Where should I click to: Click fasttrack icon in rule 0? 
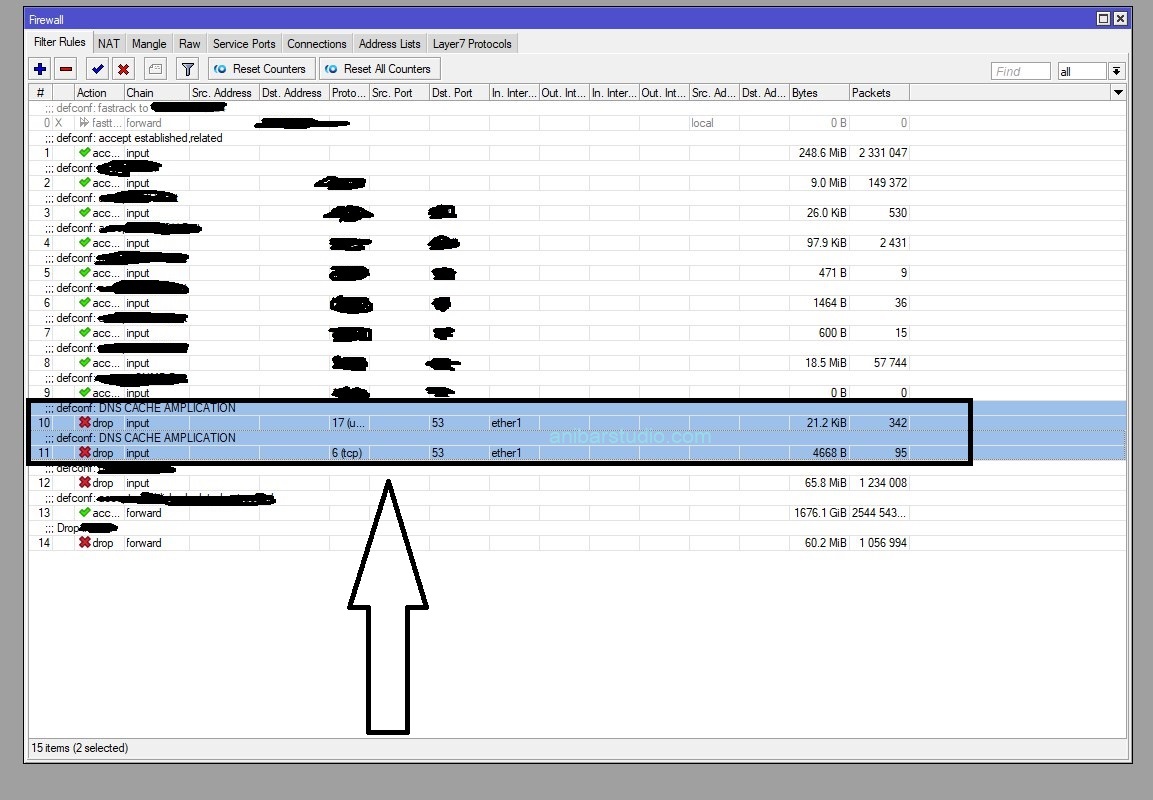tap(85, 123)
